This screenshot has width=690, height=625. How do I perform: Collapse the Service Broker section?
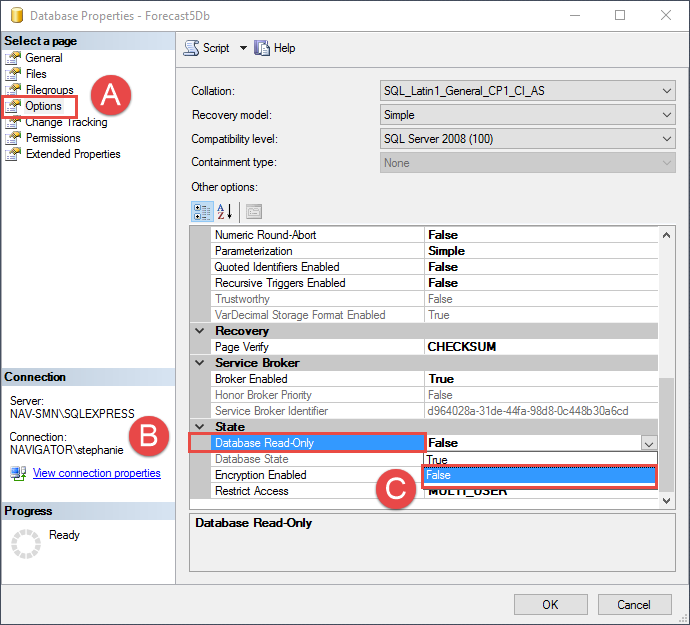pyautogui.click(x=201, y=363)
